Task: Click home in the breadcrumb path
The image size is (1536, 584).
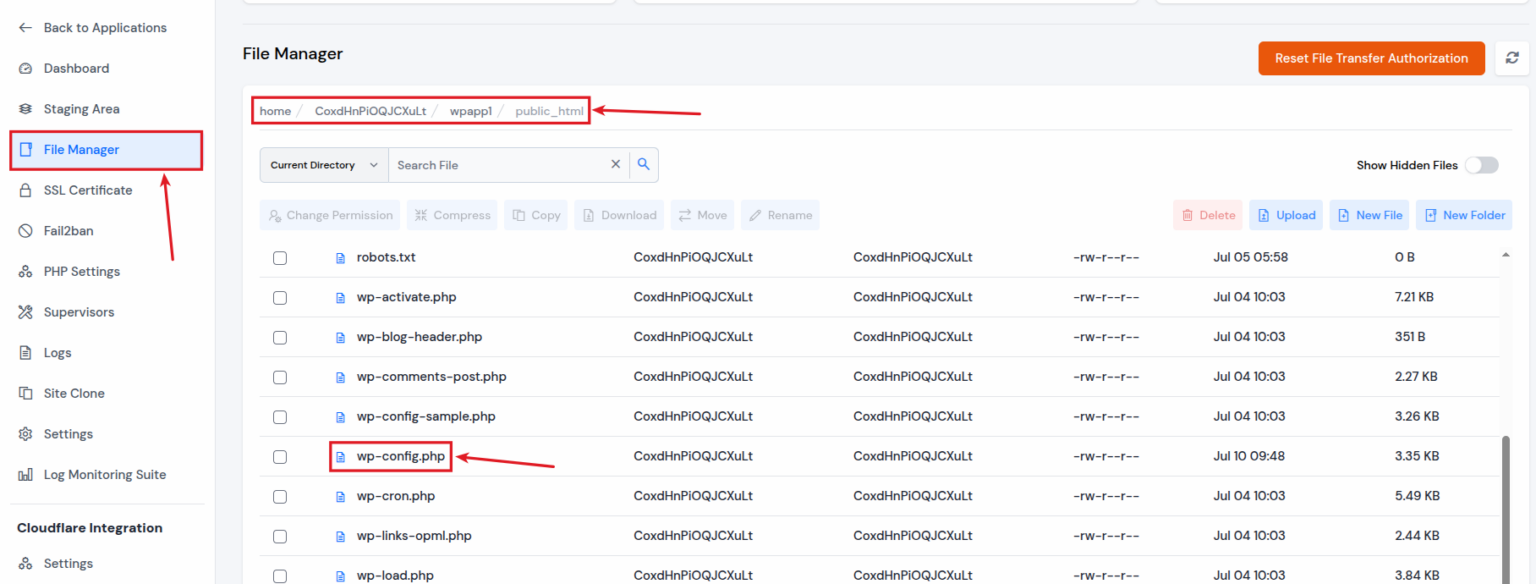Action: pos(274,111)
